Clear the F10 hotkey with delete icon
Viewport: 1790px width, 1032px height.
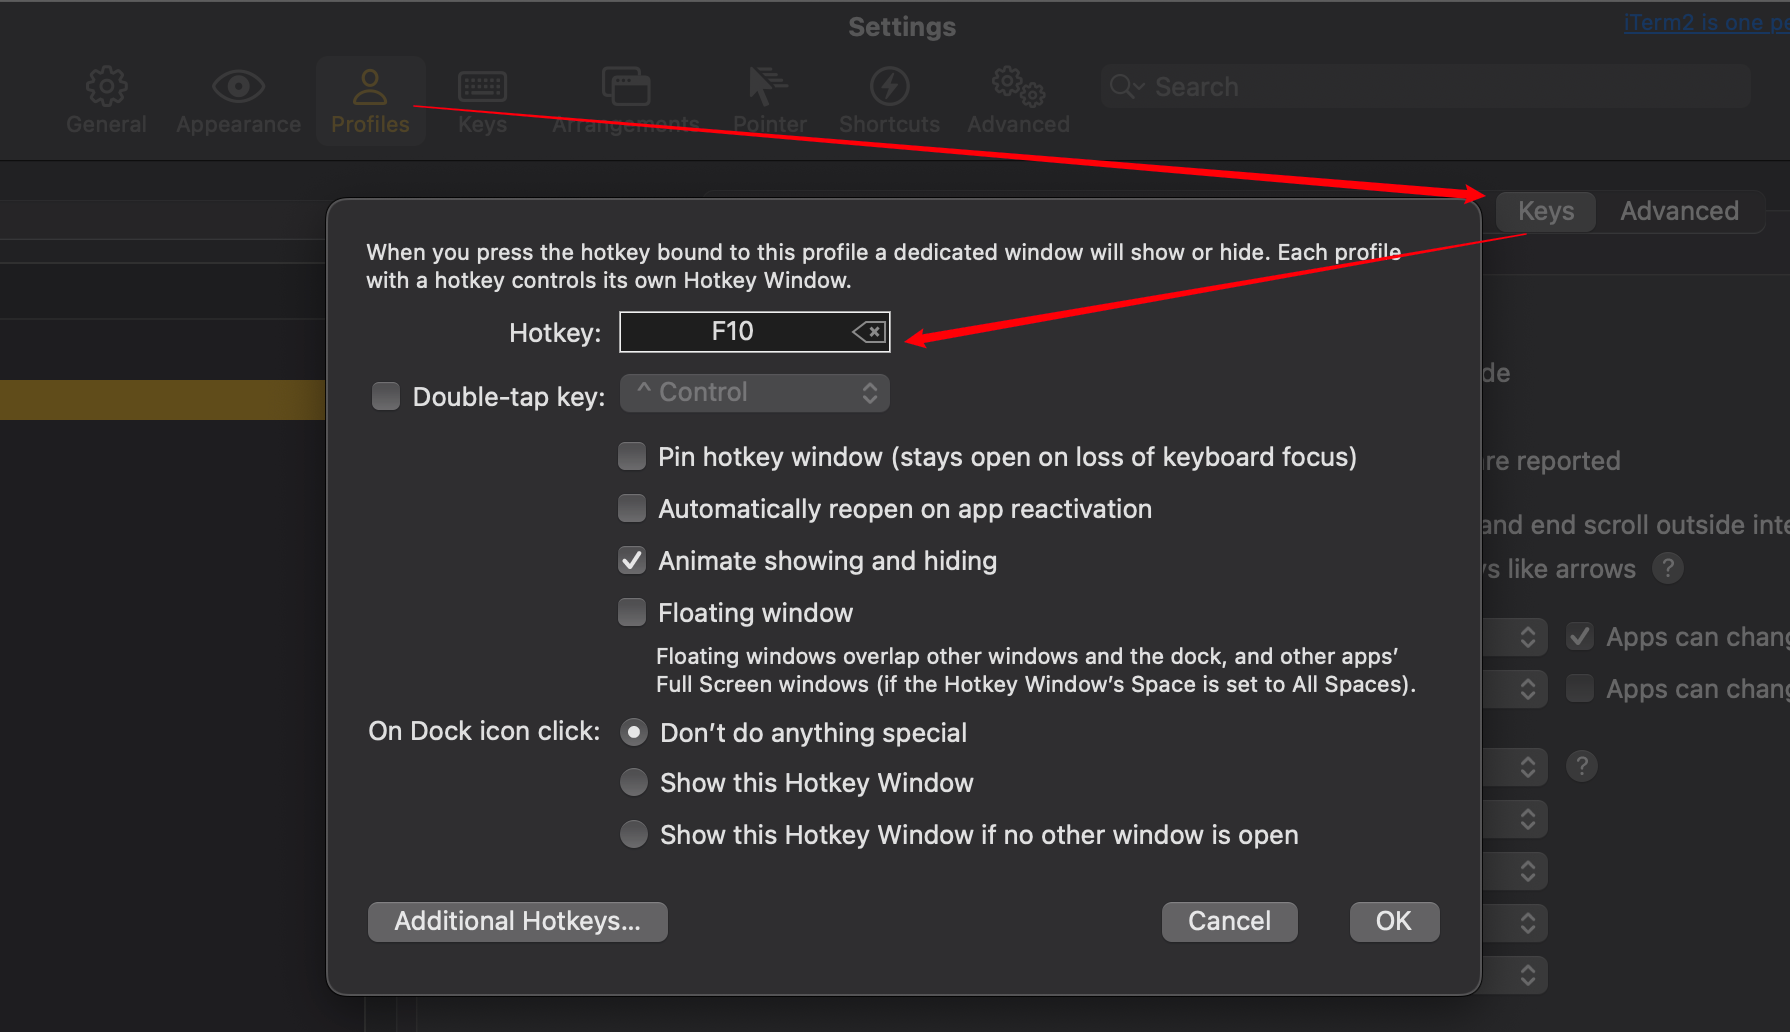click(x=869, y=332)
